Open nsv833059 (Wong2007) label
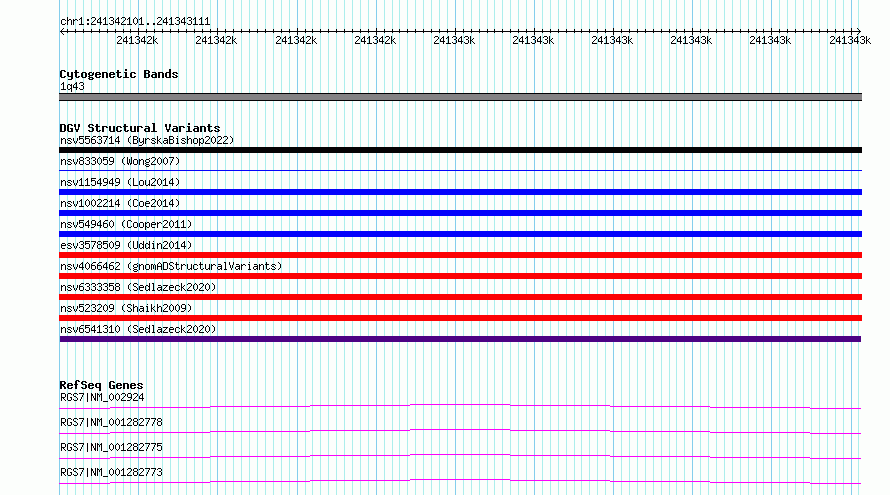Screen dimensions: 890x495 (120, 161)
